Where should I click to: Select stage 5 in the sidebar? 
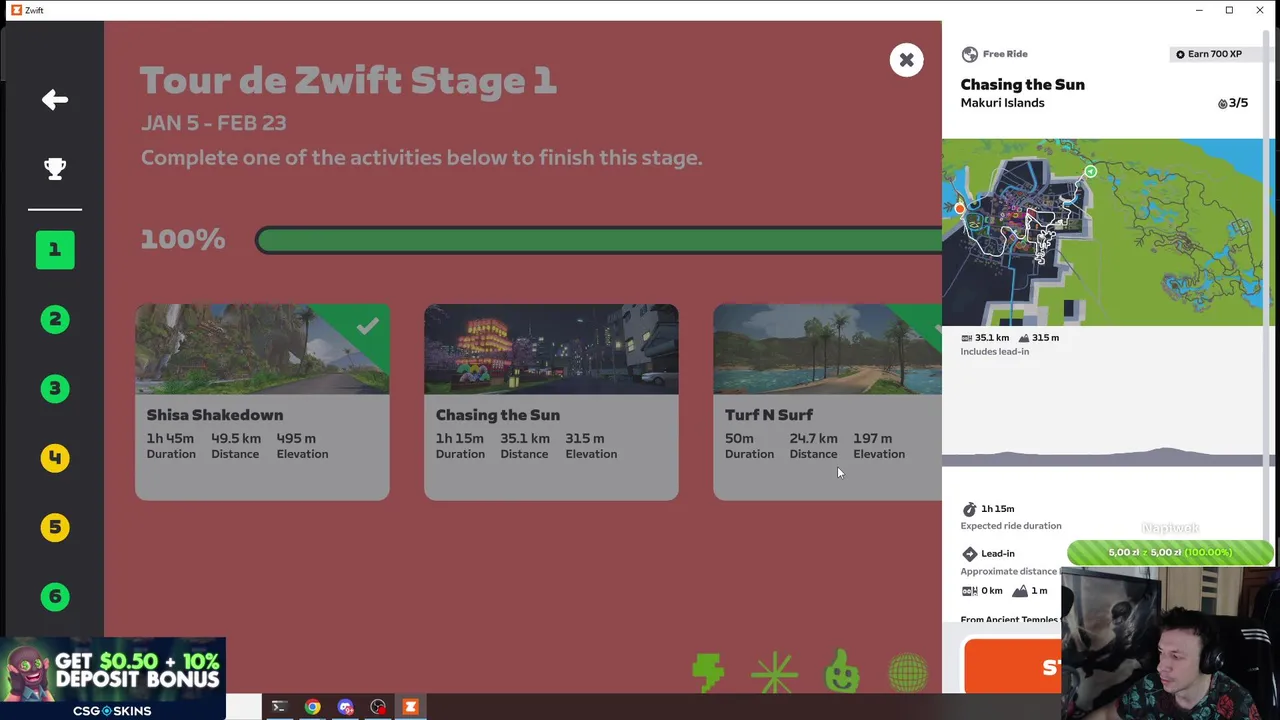(x=55, y=527)
